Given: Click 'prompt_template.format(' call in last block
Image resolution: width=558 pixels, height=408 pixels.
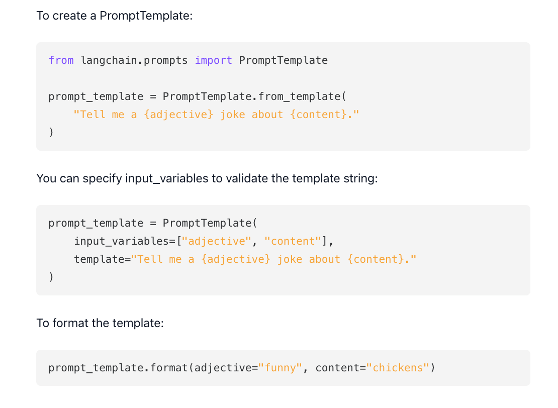Looking at the screenshot, I should (121, 367).
